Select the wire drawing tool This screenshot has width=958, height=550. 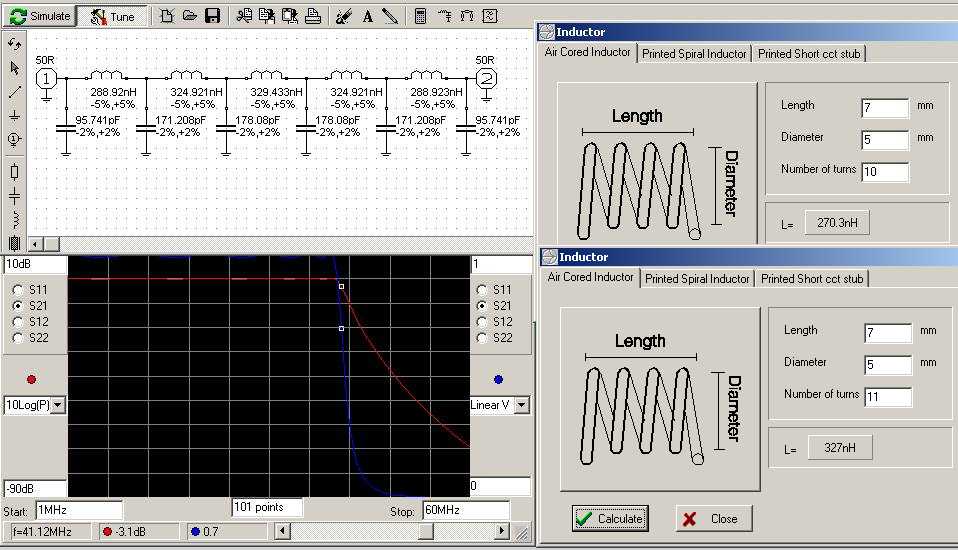tap(14, 92)
